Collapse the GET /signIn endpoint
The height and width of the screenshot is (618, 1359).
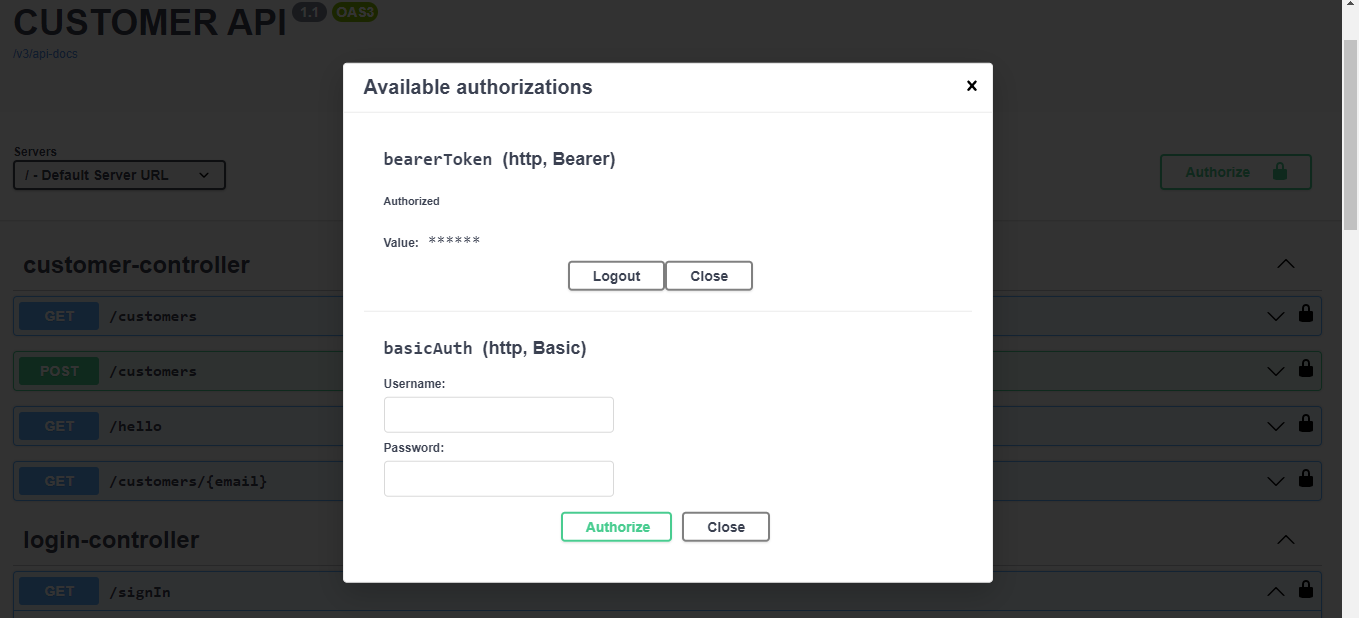(x=1274, y=590)
